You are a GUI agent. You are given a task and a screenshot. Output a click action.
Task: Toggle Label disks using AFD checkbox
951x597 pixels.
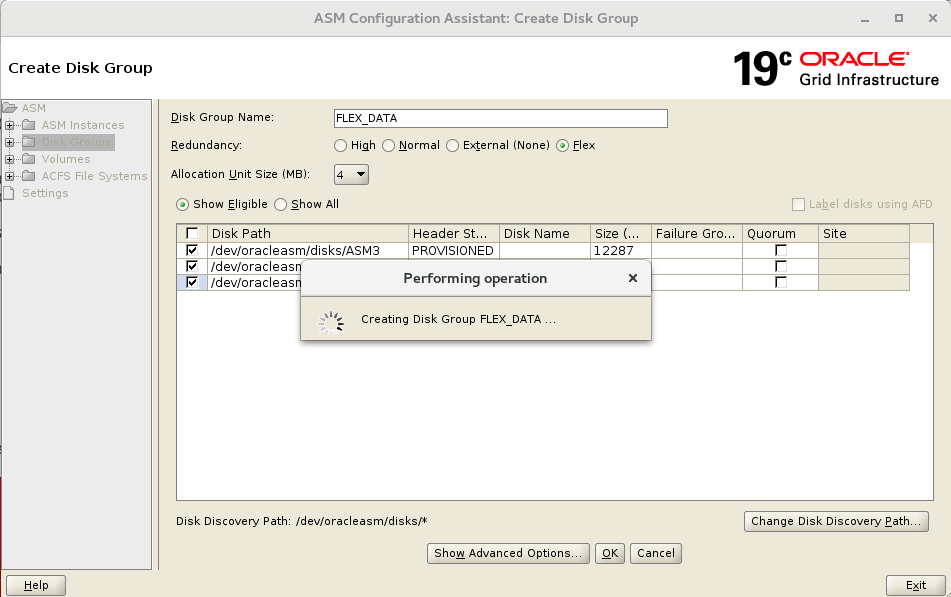pyautogui.click(x=798, y=204)
